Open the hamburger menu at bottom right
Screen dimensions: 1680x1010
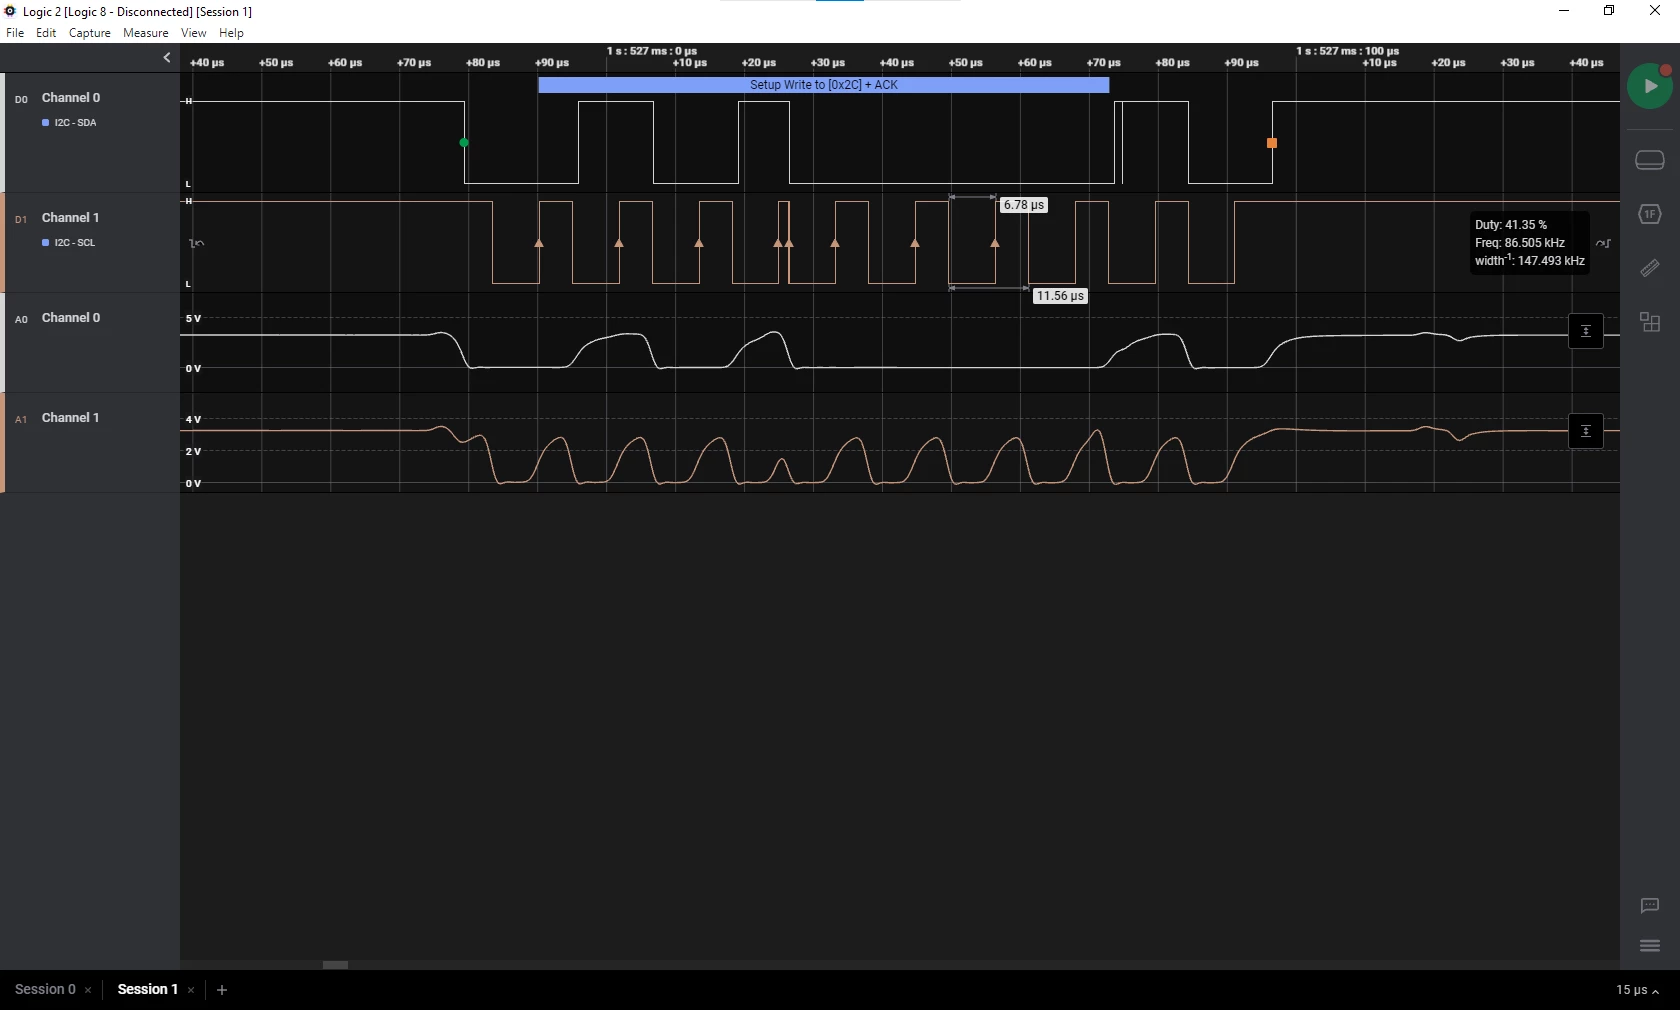(x=1650, y=946)
